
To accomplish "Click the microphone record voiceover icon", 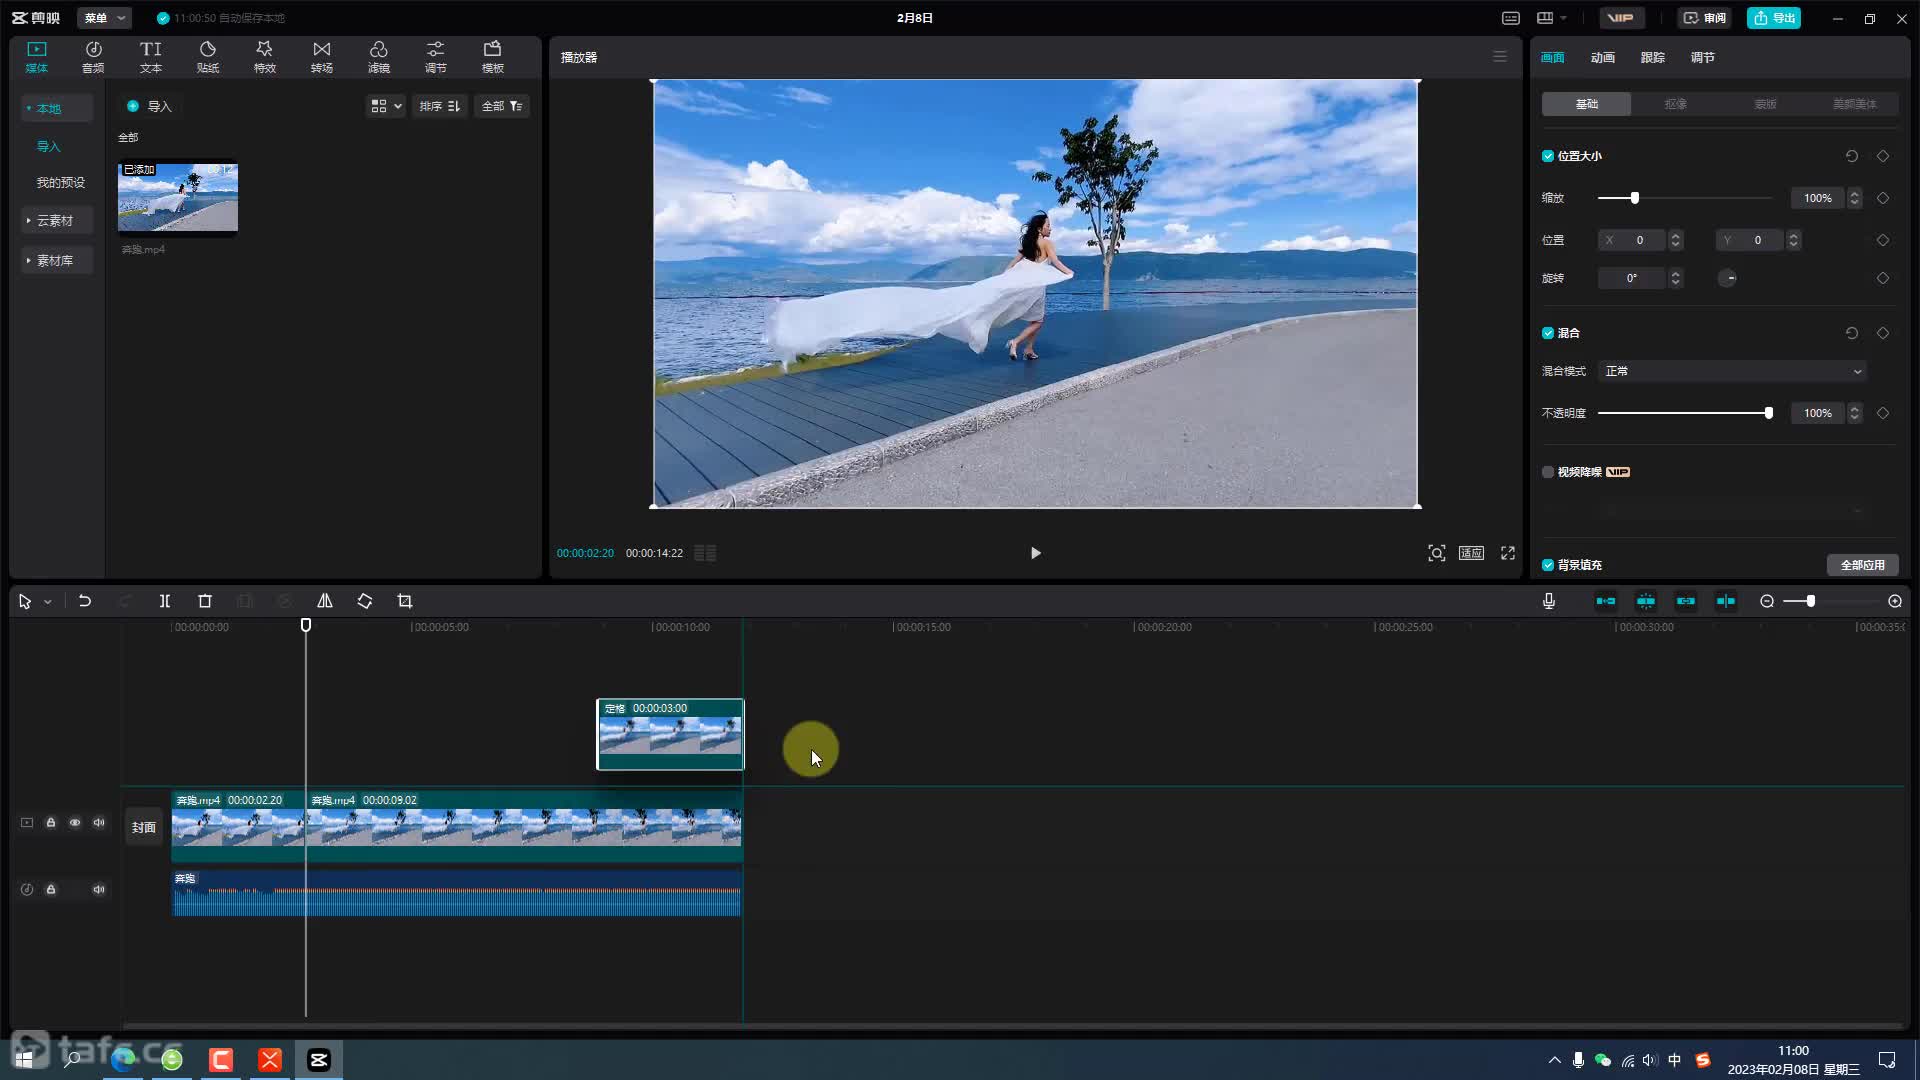I will tap(1549, 601).
